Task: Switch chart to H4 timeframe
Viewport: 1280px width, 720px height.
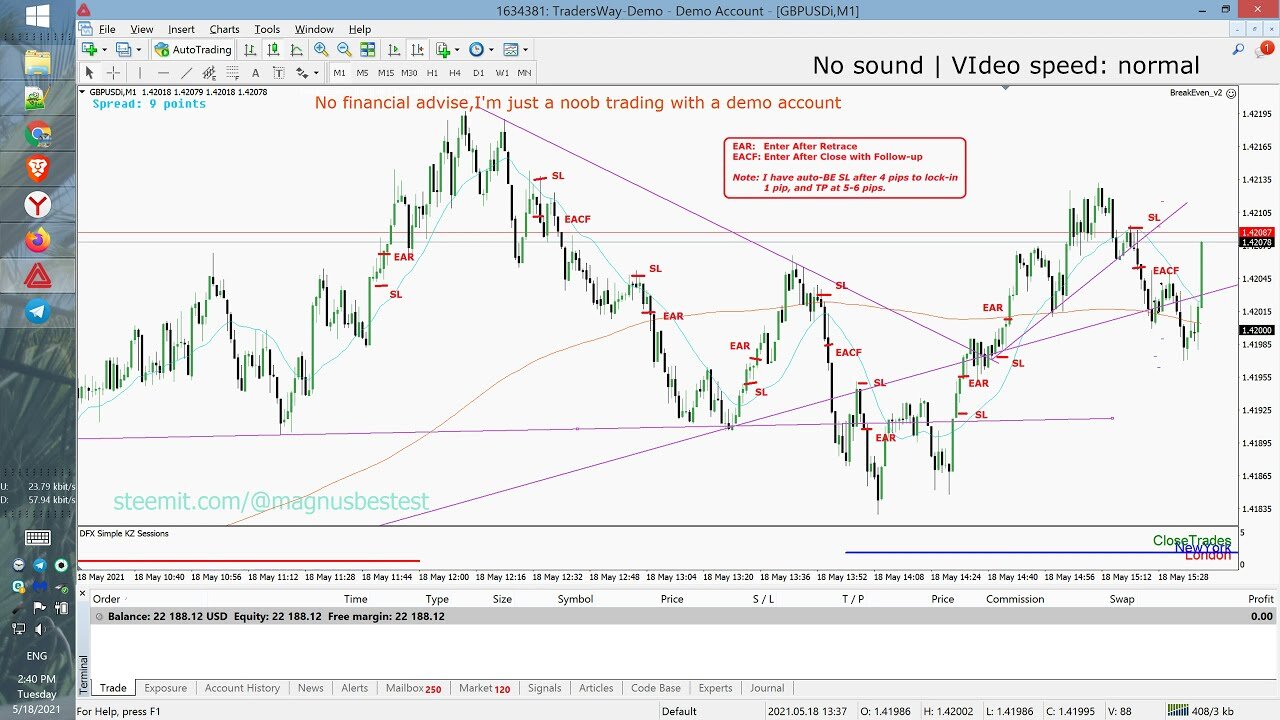Action: click(x=455, y=73)
